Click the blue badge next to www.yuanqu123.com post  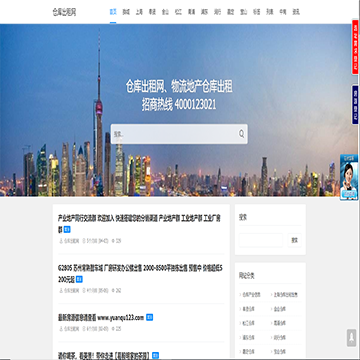pyautogui.click(x=150, y=318)
